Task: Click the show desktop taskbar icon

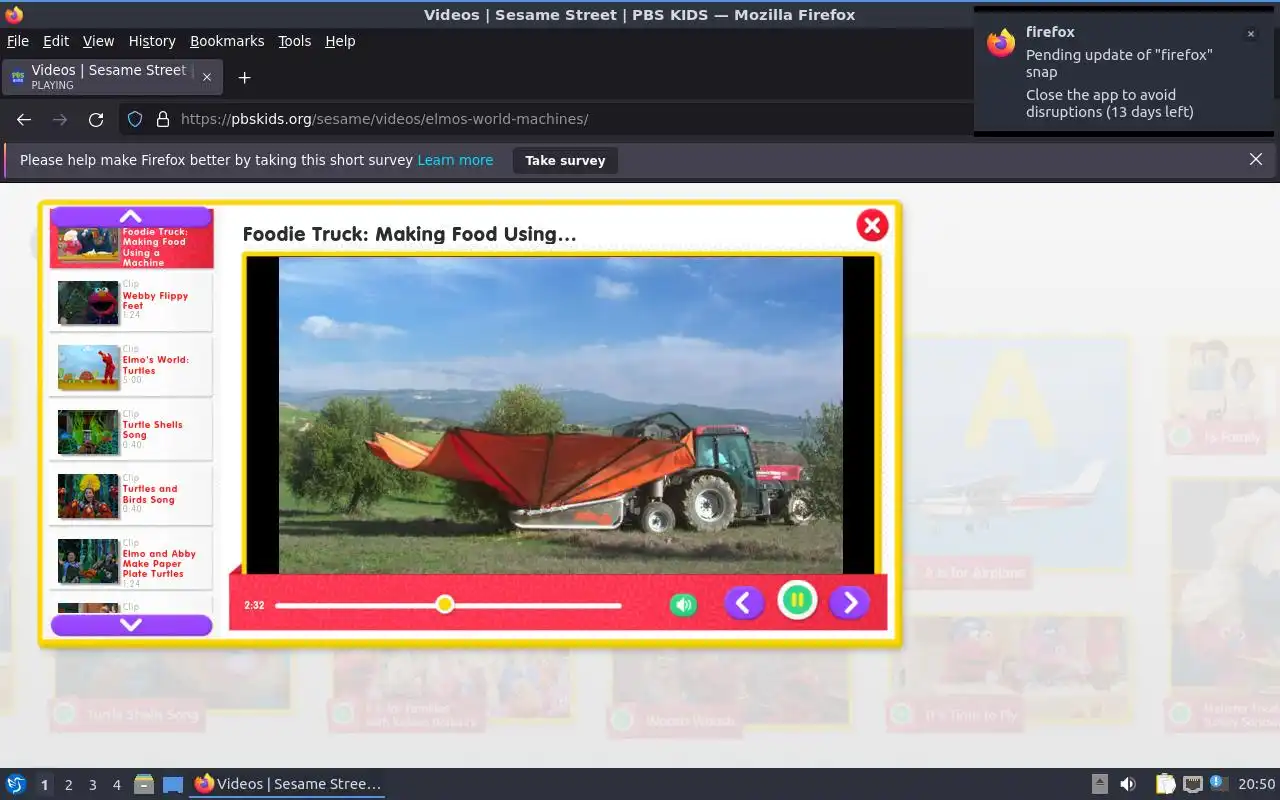Action: [173, 784]
